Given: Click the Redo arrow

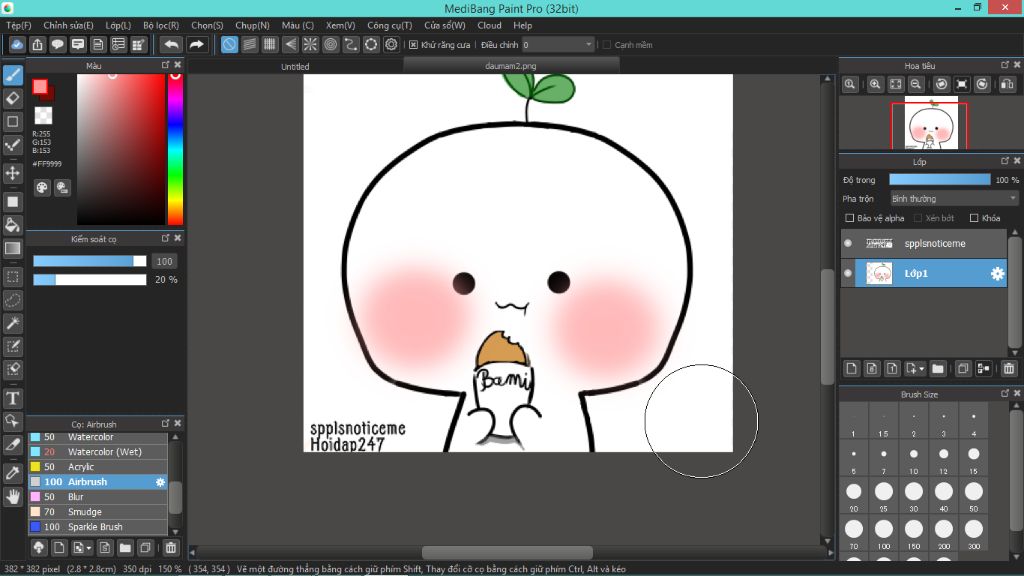Looking at the screenshot, I should pyautogui.click(x=196, y=44).
